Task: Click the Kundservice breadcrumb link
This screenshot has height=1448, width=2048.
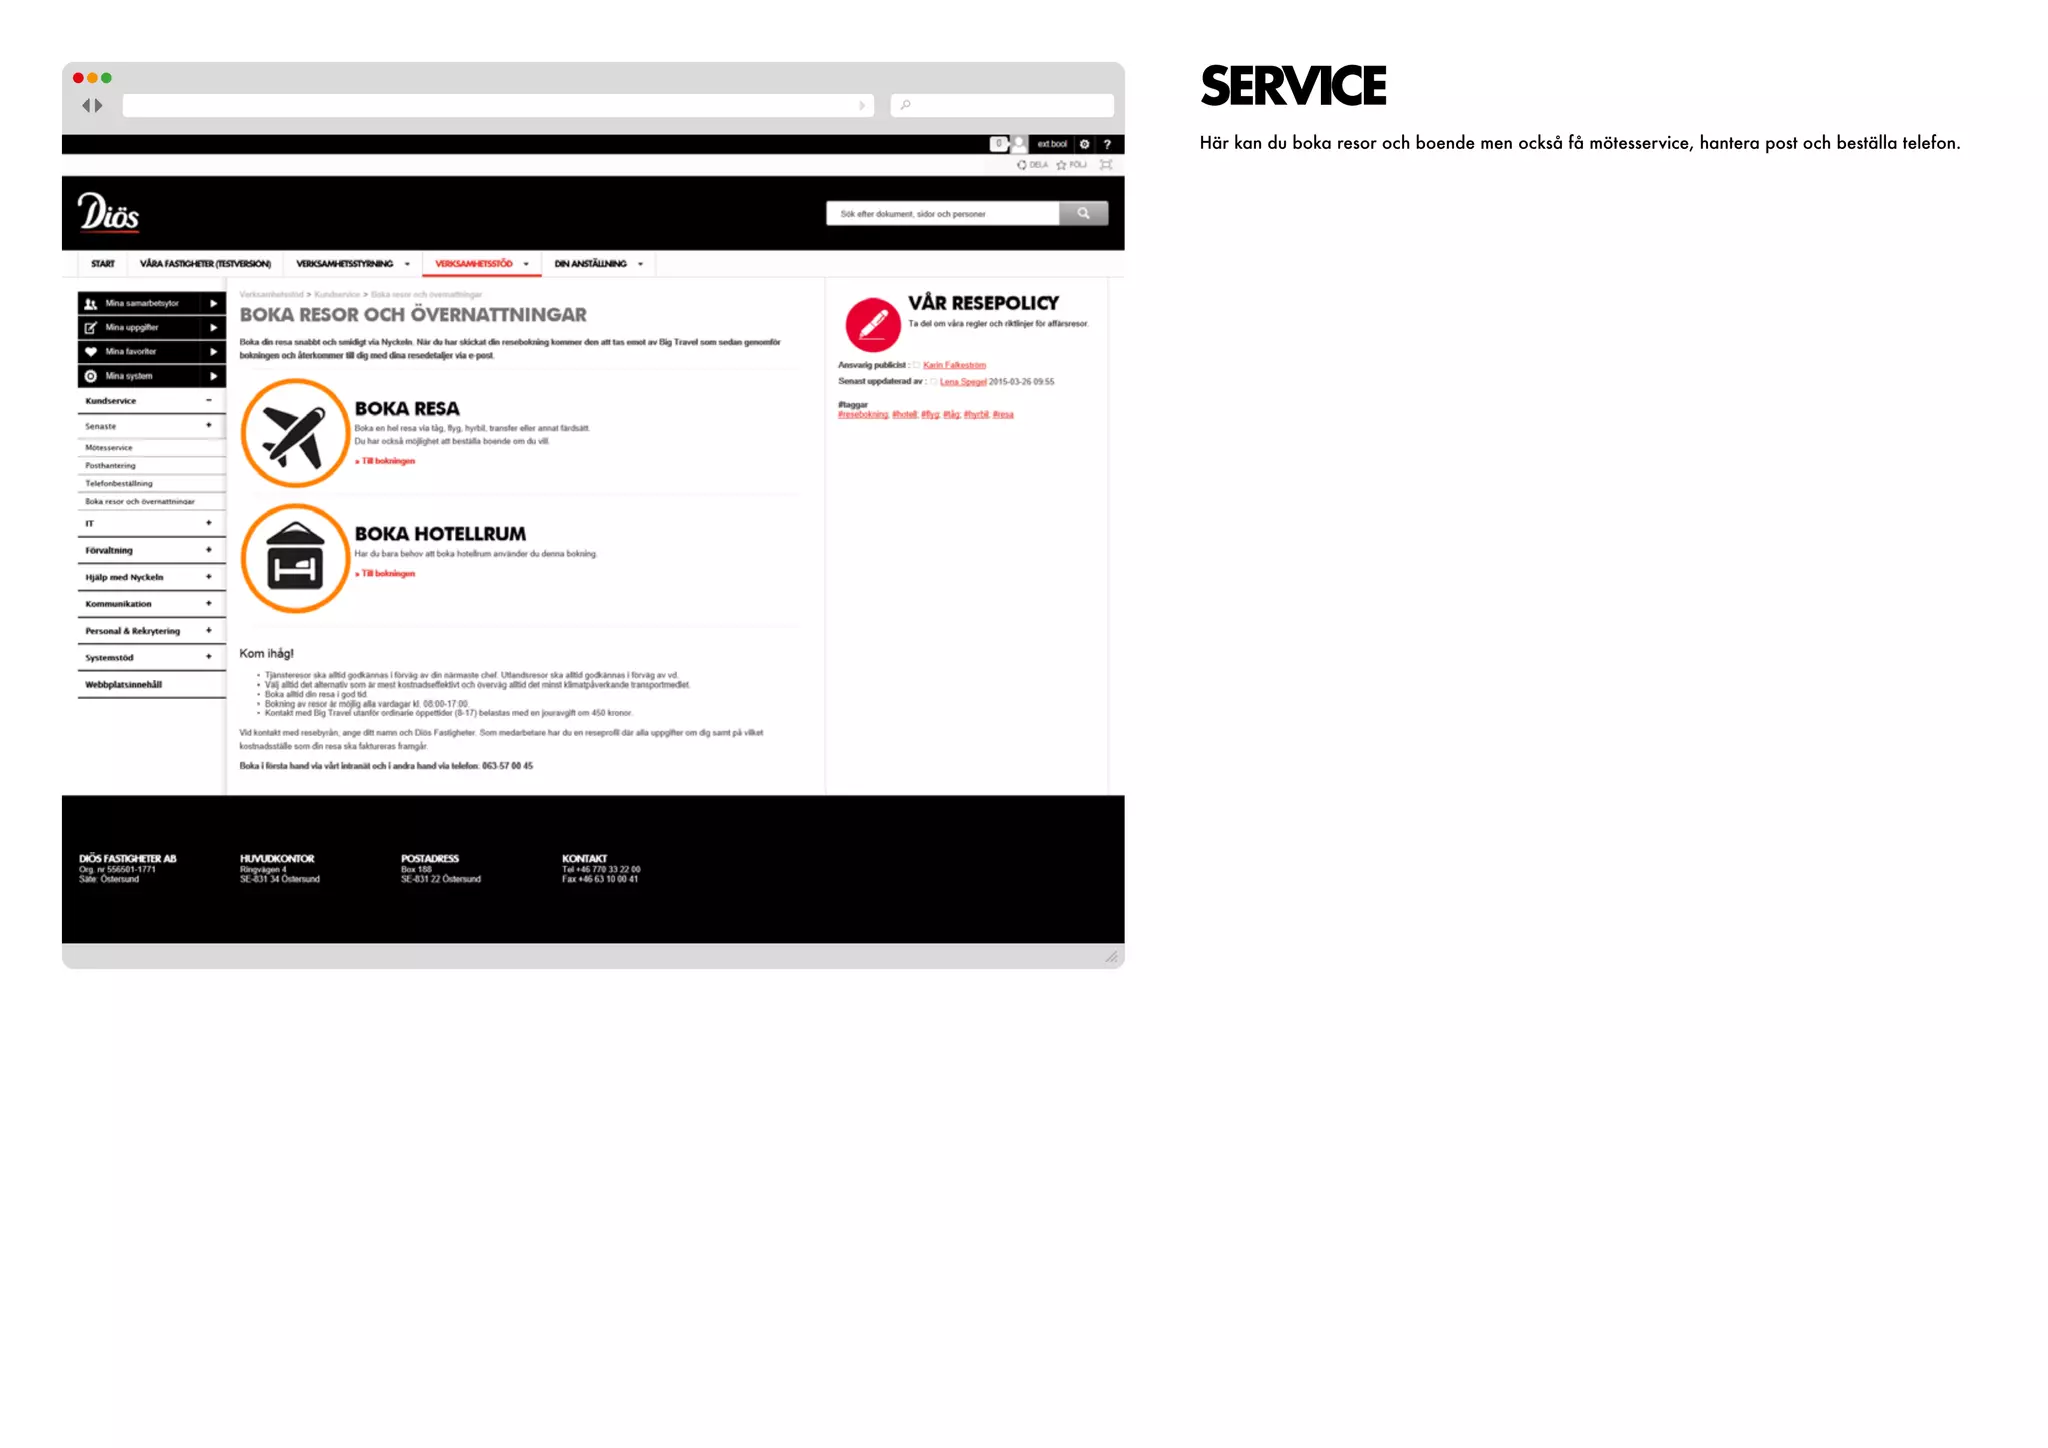Action: pos(337,295)
